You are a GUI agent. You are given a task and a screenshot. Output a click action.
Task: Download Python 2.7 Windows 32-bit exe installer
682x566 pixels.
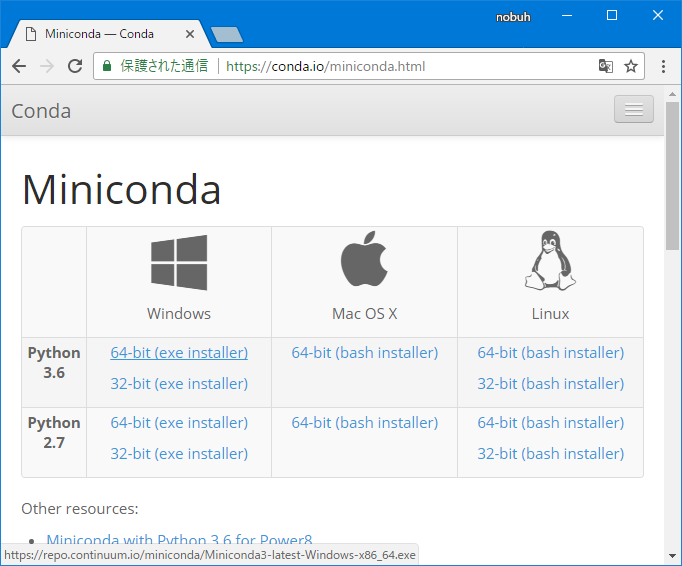coord(179,454)
